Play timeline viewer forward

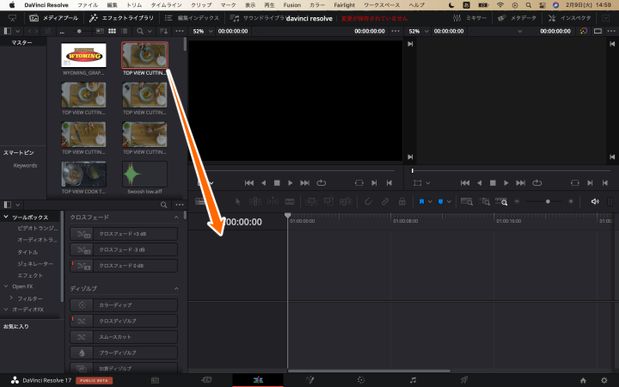click(x=506, y=183)
